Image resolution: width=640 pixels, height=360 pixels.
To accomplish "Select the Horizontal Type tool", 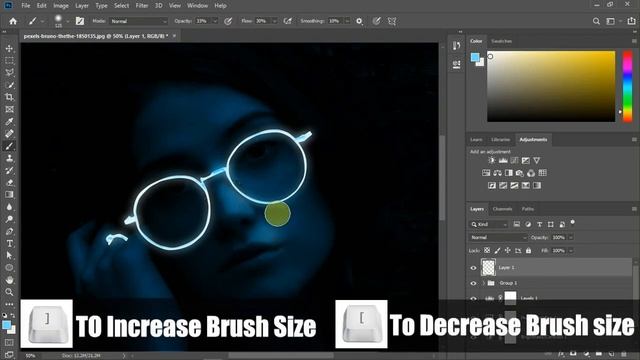I will tap(9, 244).
